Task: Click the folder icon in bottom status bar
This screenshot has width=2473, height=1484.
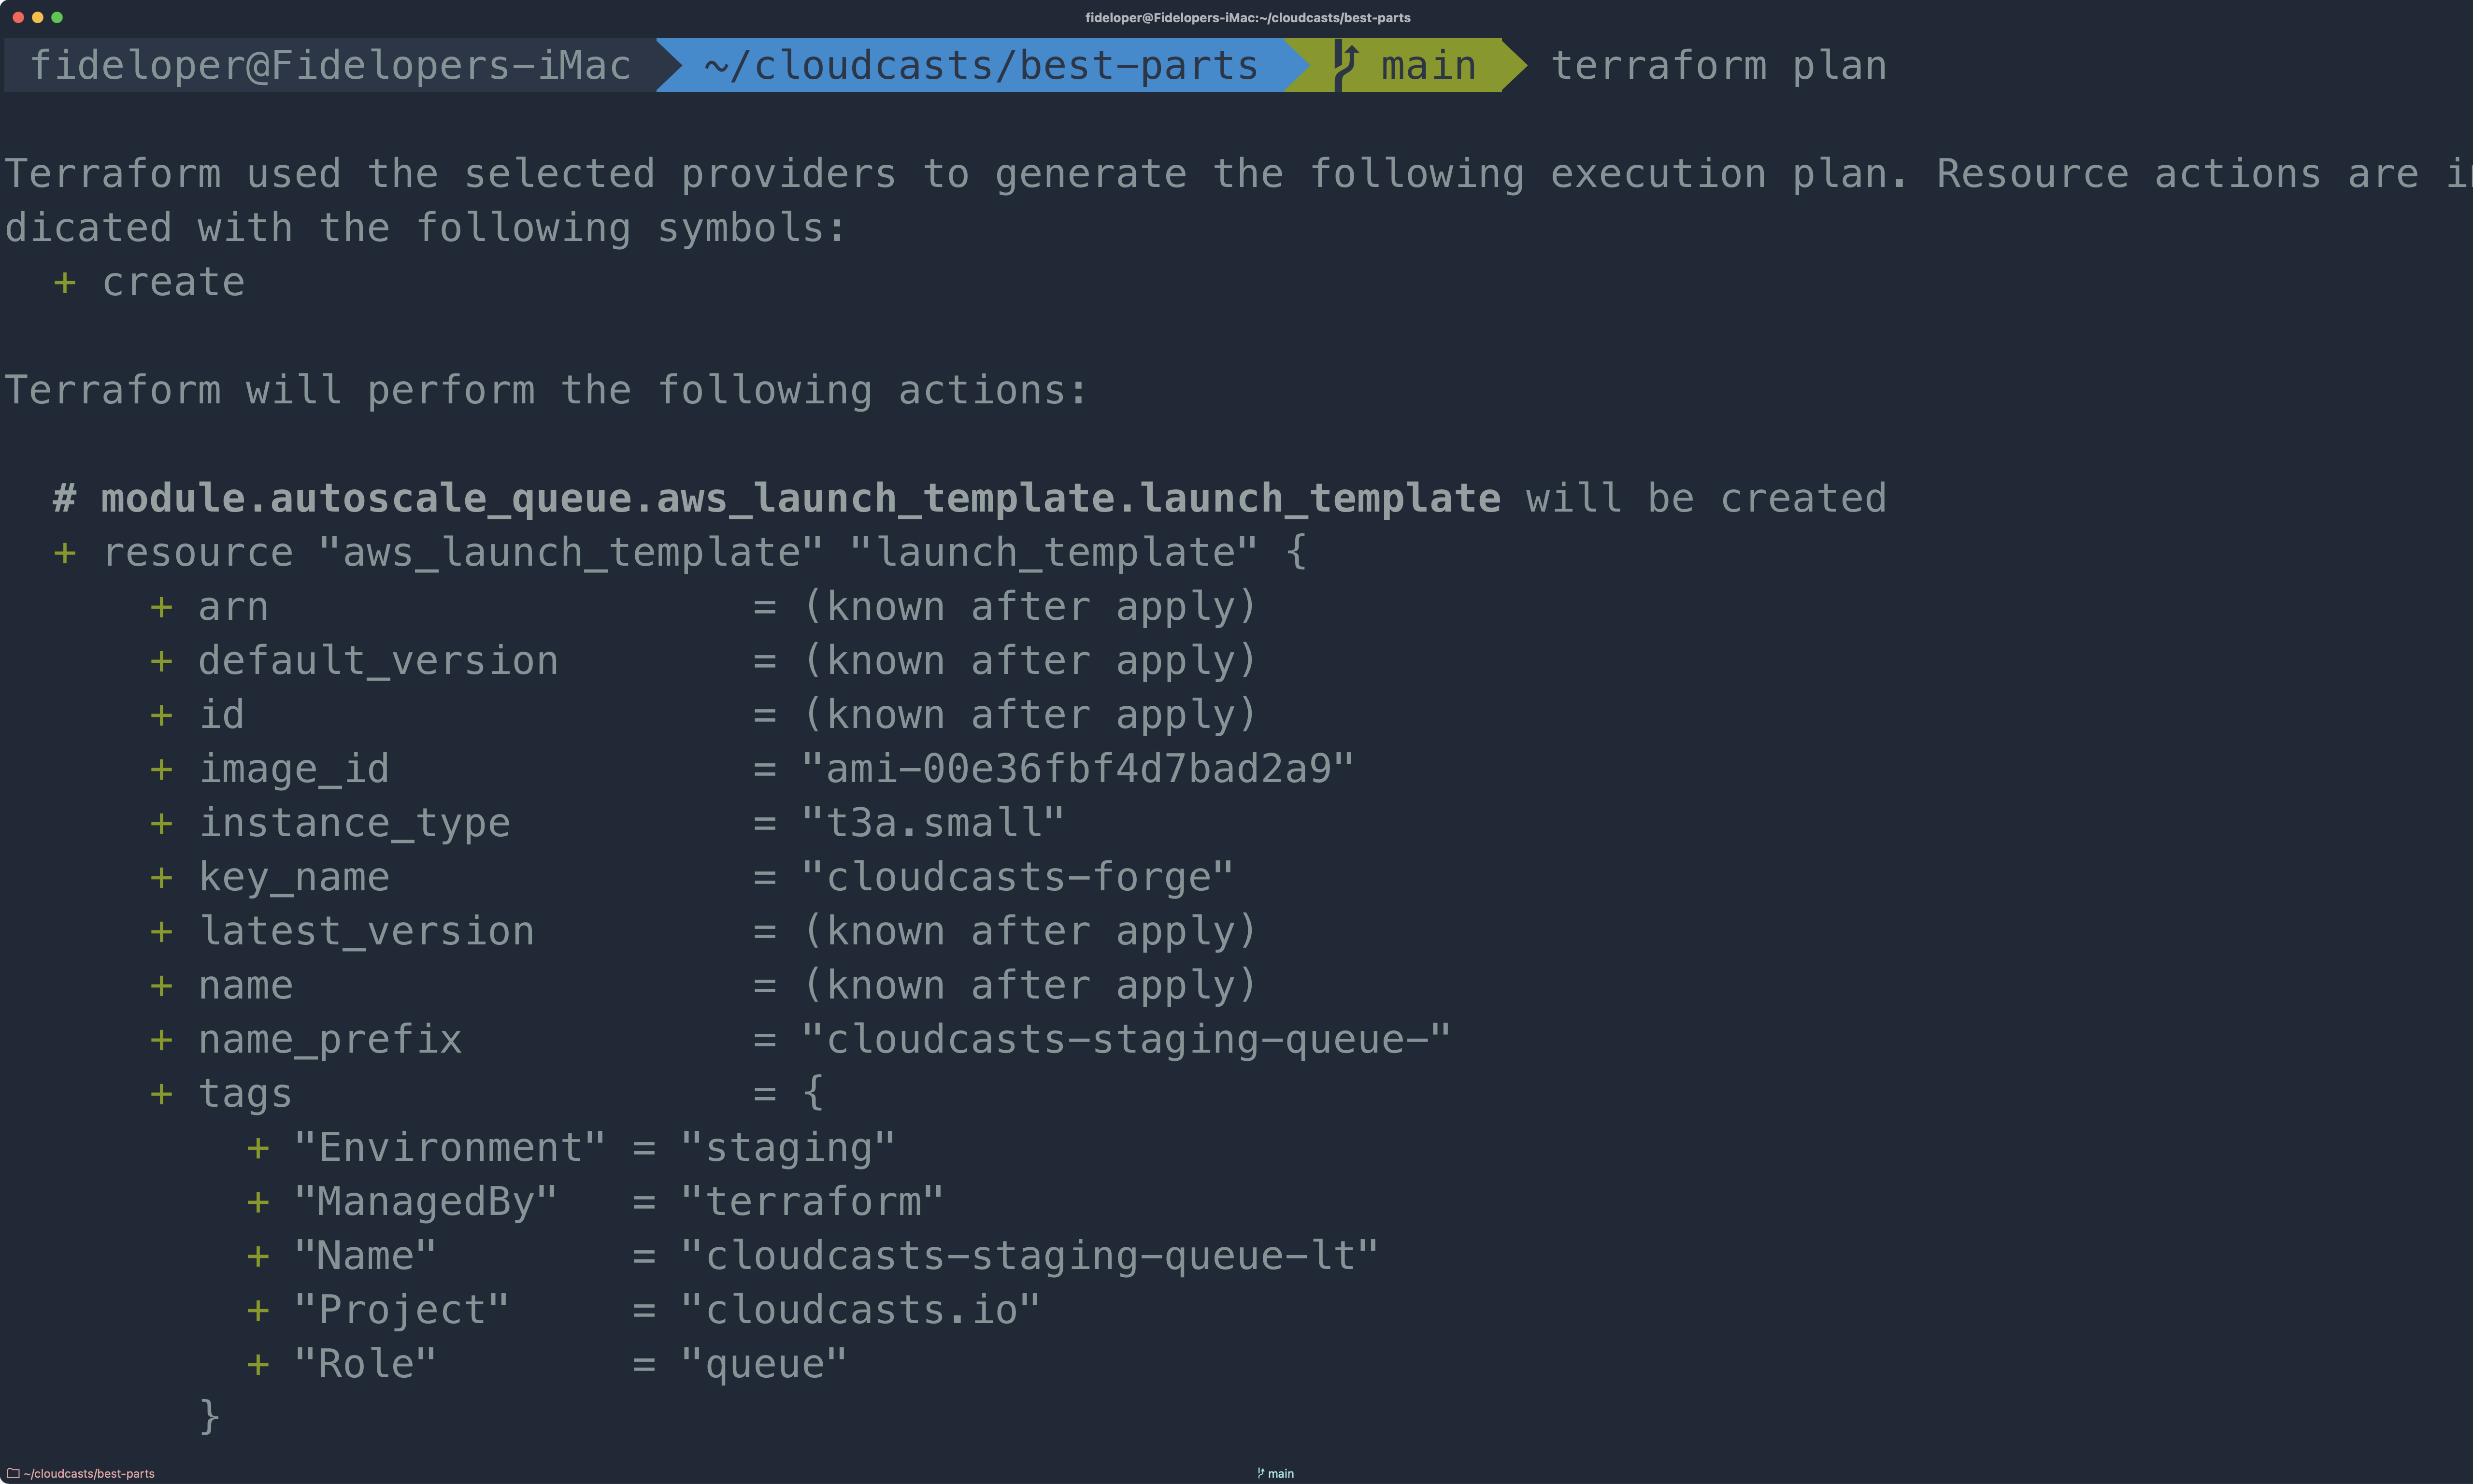Action: pos(14,1473)
